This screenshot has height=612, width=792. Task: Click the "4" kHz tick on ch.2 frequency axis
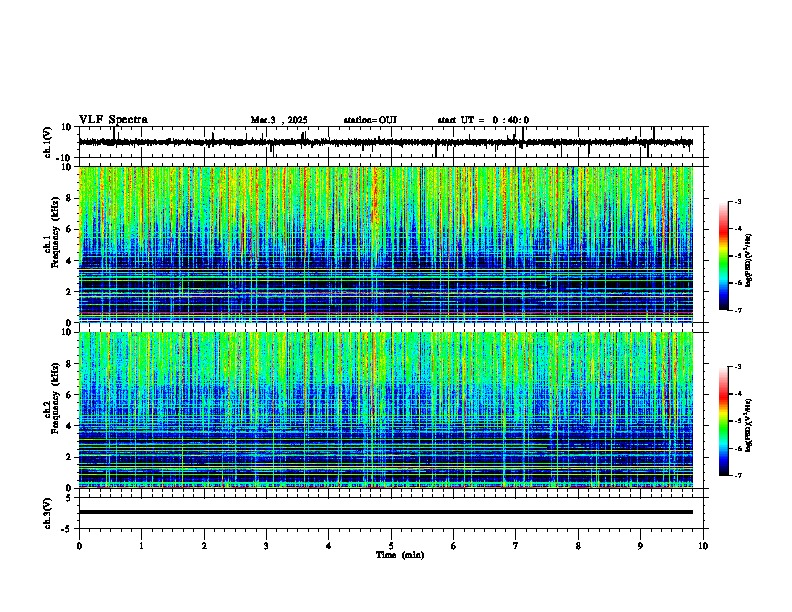point(70,426)
